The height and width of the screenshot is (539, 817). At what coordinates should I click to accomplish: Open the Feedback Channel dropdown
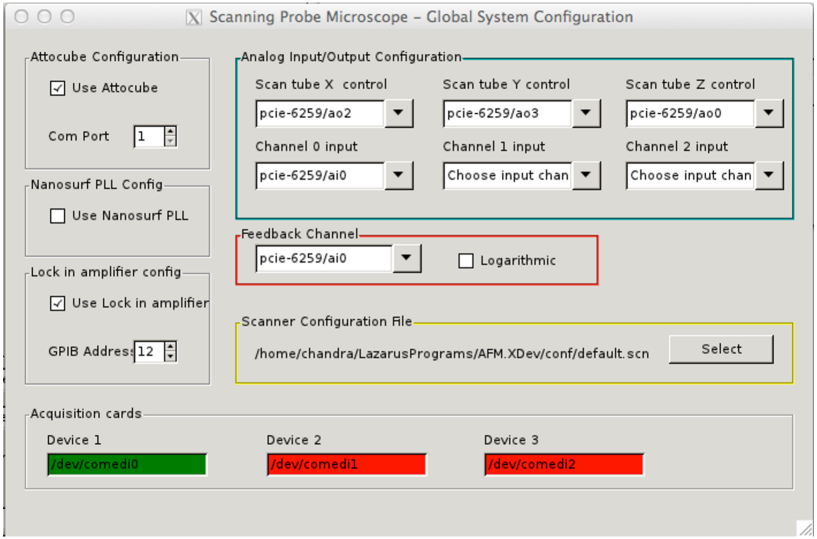406,259
